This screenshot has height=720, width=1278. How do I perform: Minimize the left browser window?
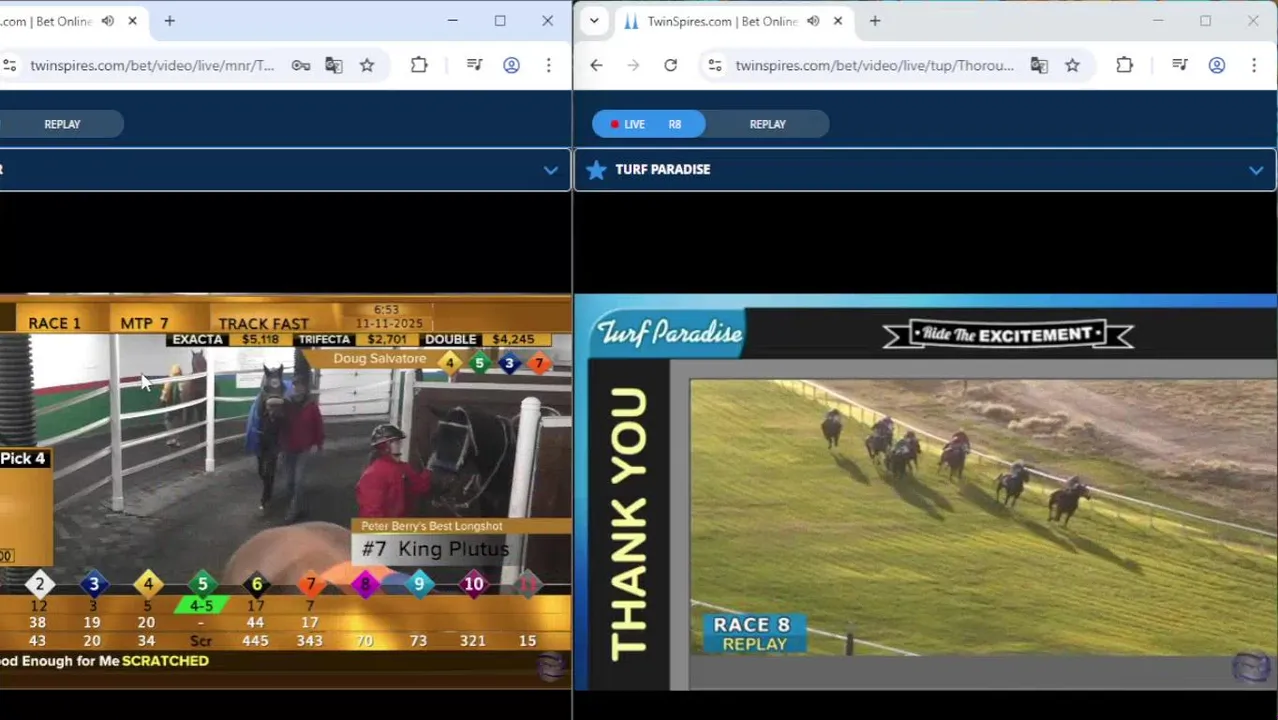452,21
